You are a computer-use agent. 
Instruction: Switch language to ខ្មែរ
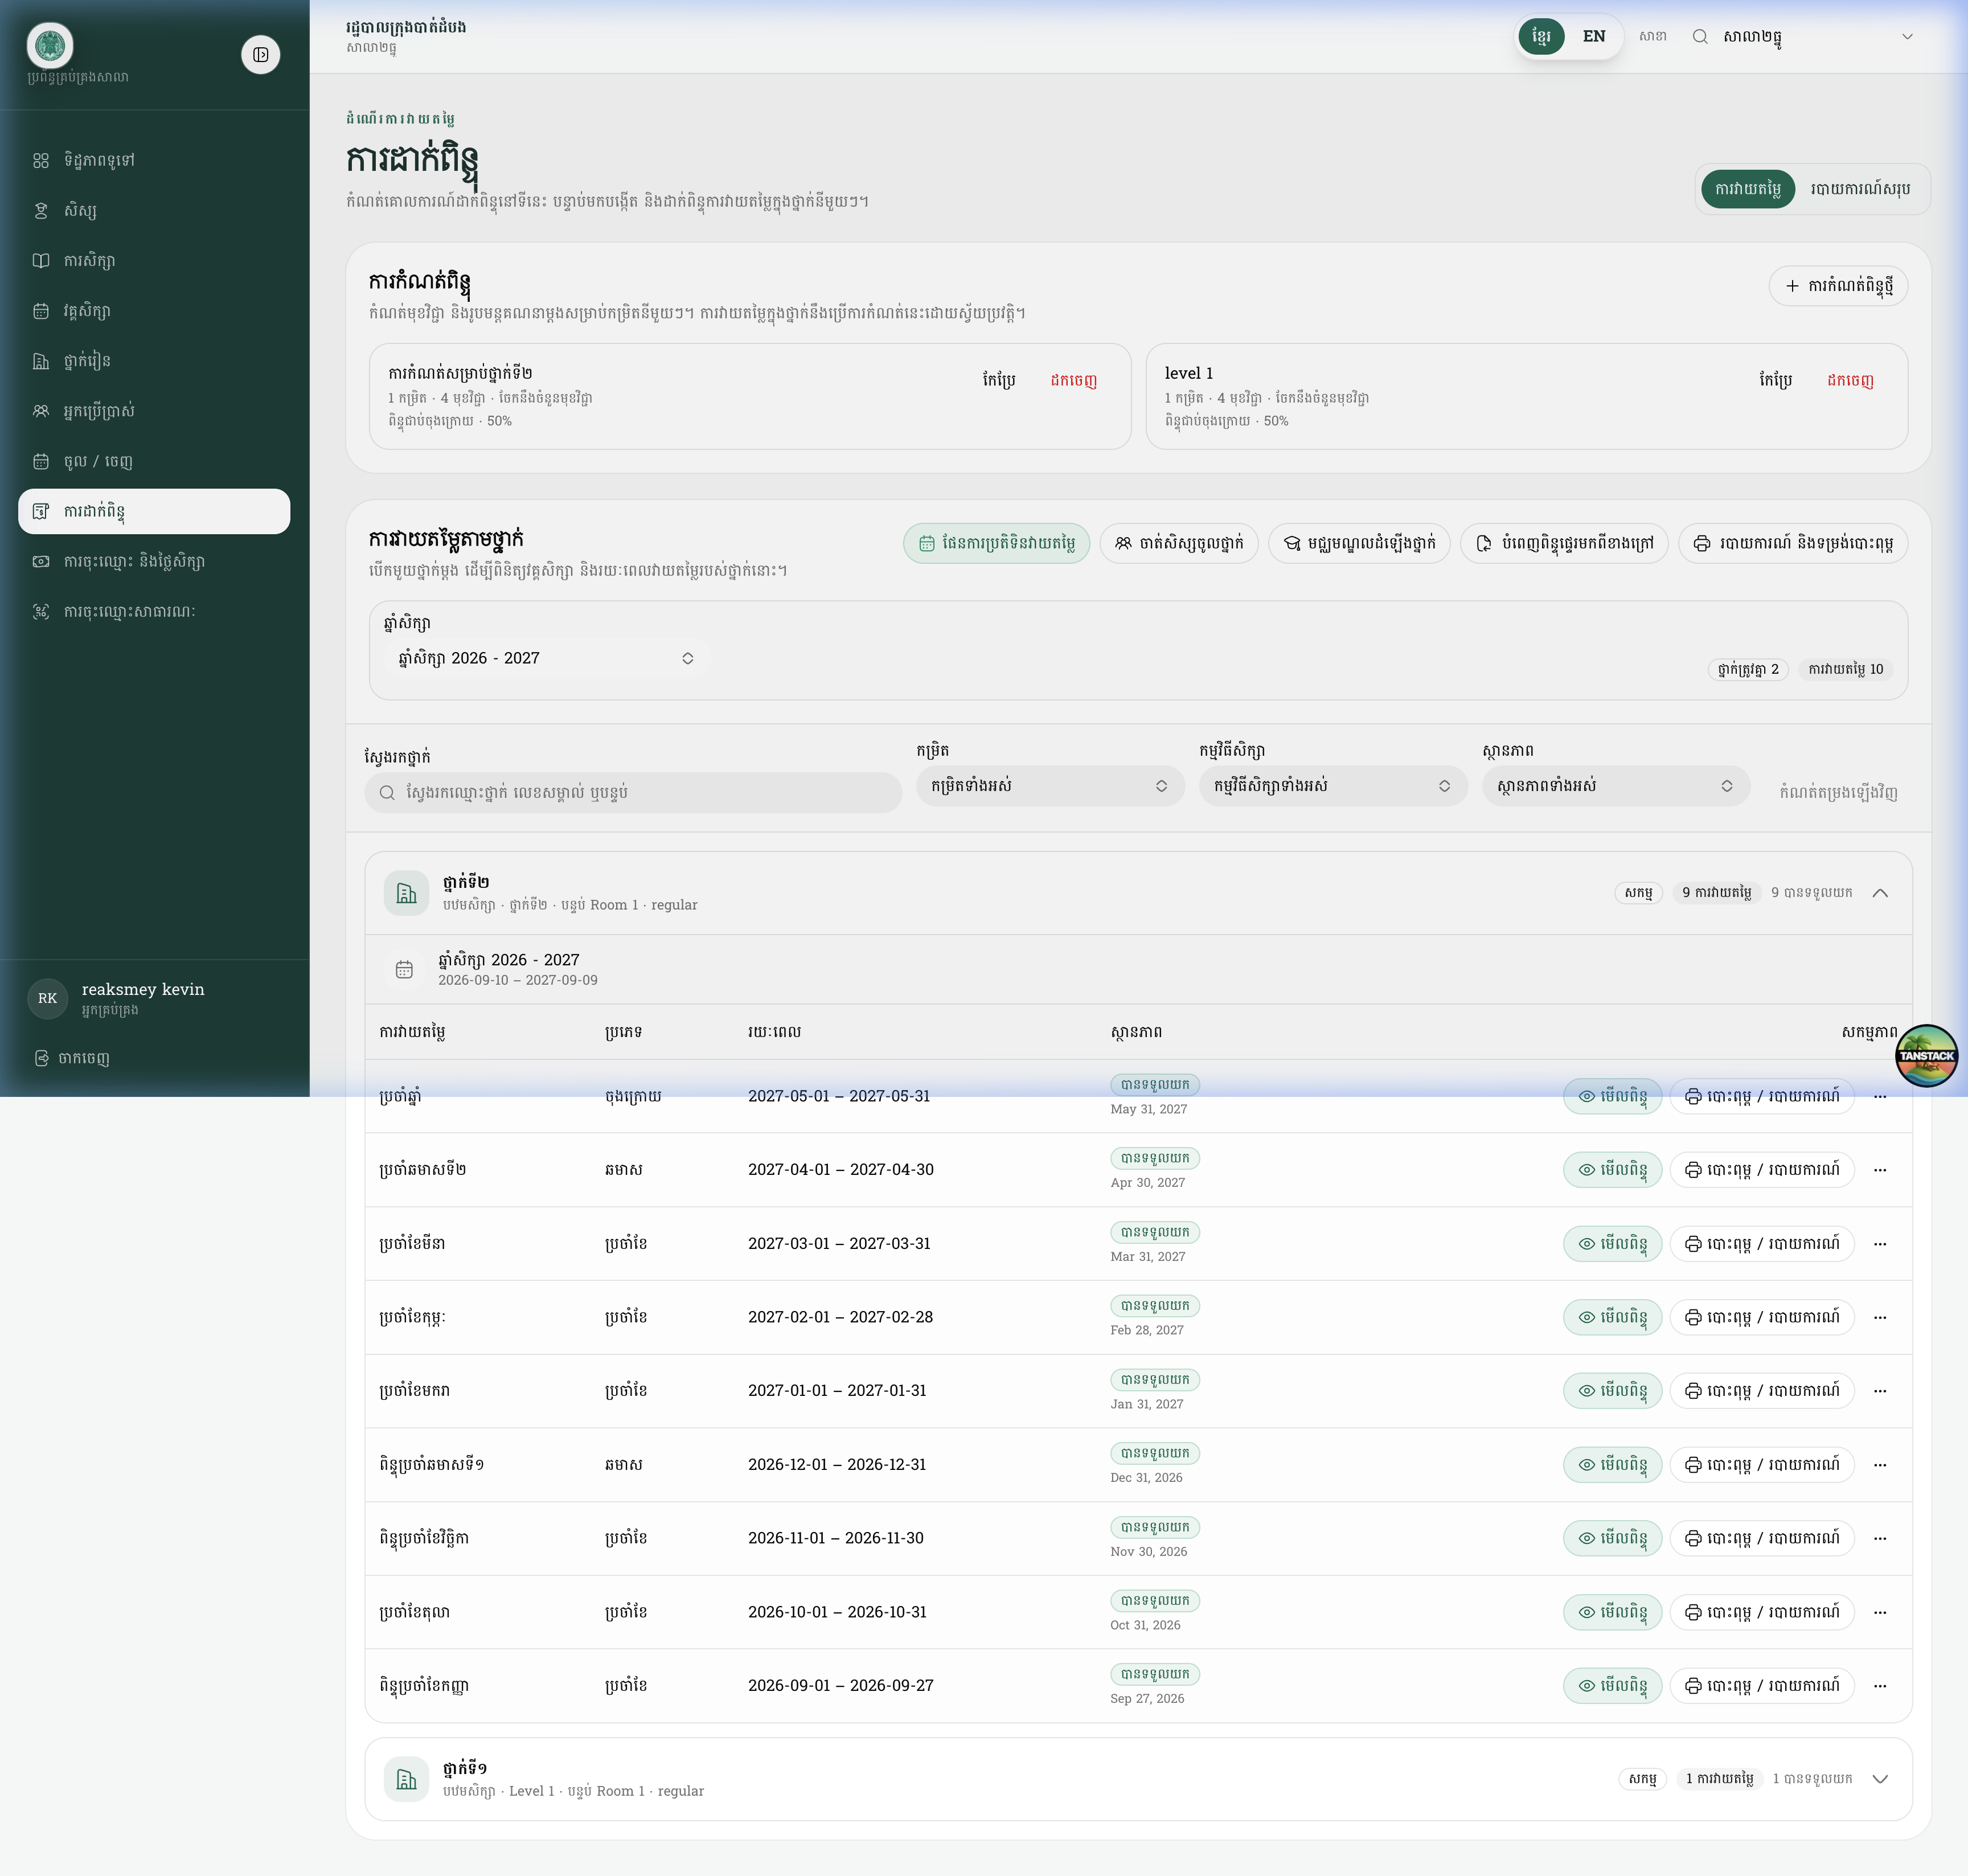click(x=1541, y=37)
